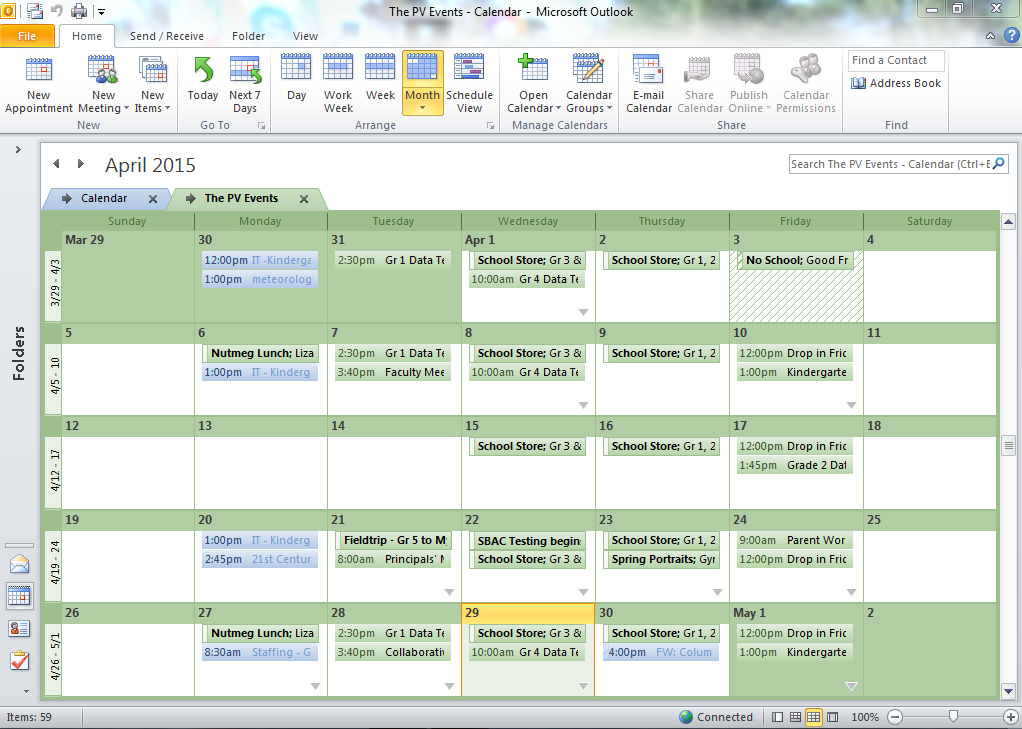
Task: Minimize the ribbon with caret
Action: 991,37
